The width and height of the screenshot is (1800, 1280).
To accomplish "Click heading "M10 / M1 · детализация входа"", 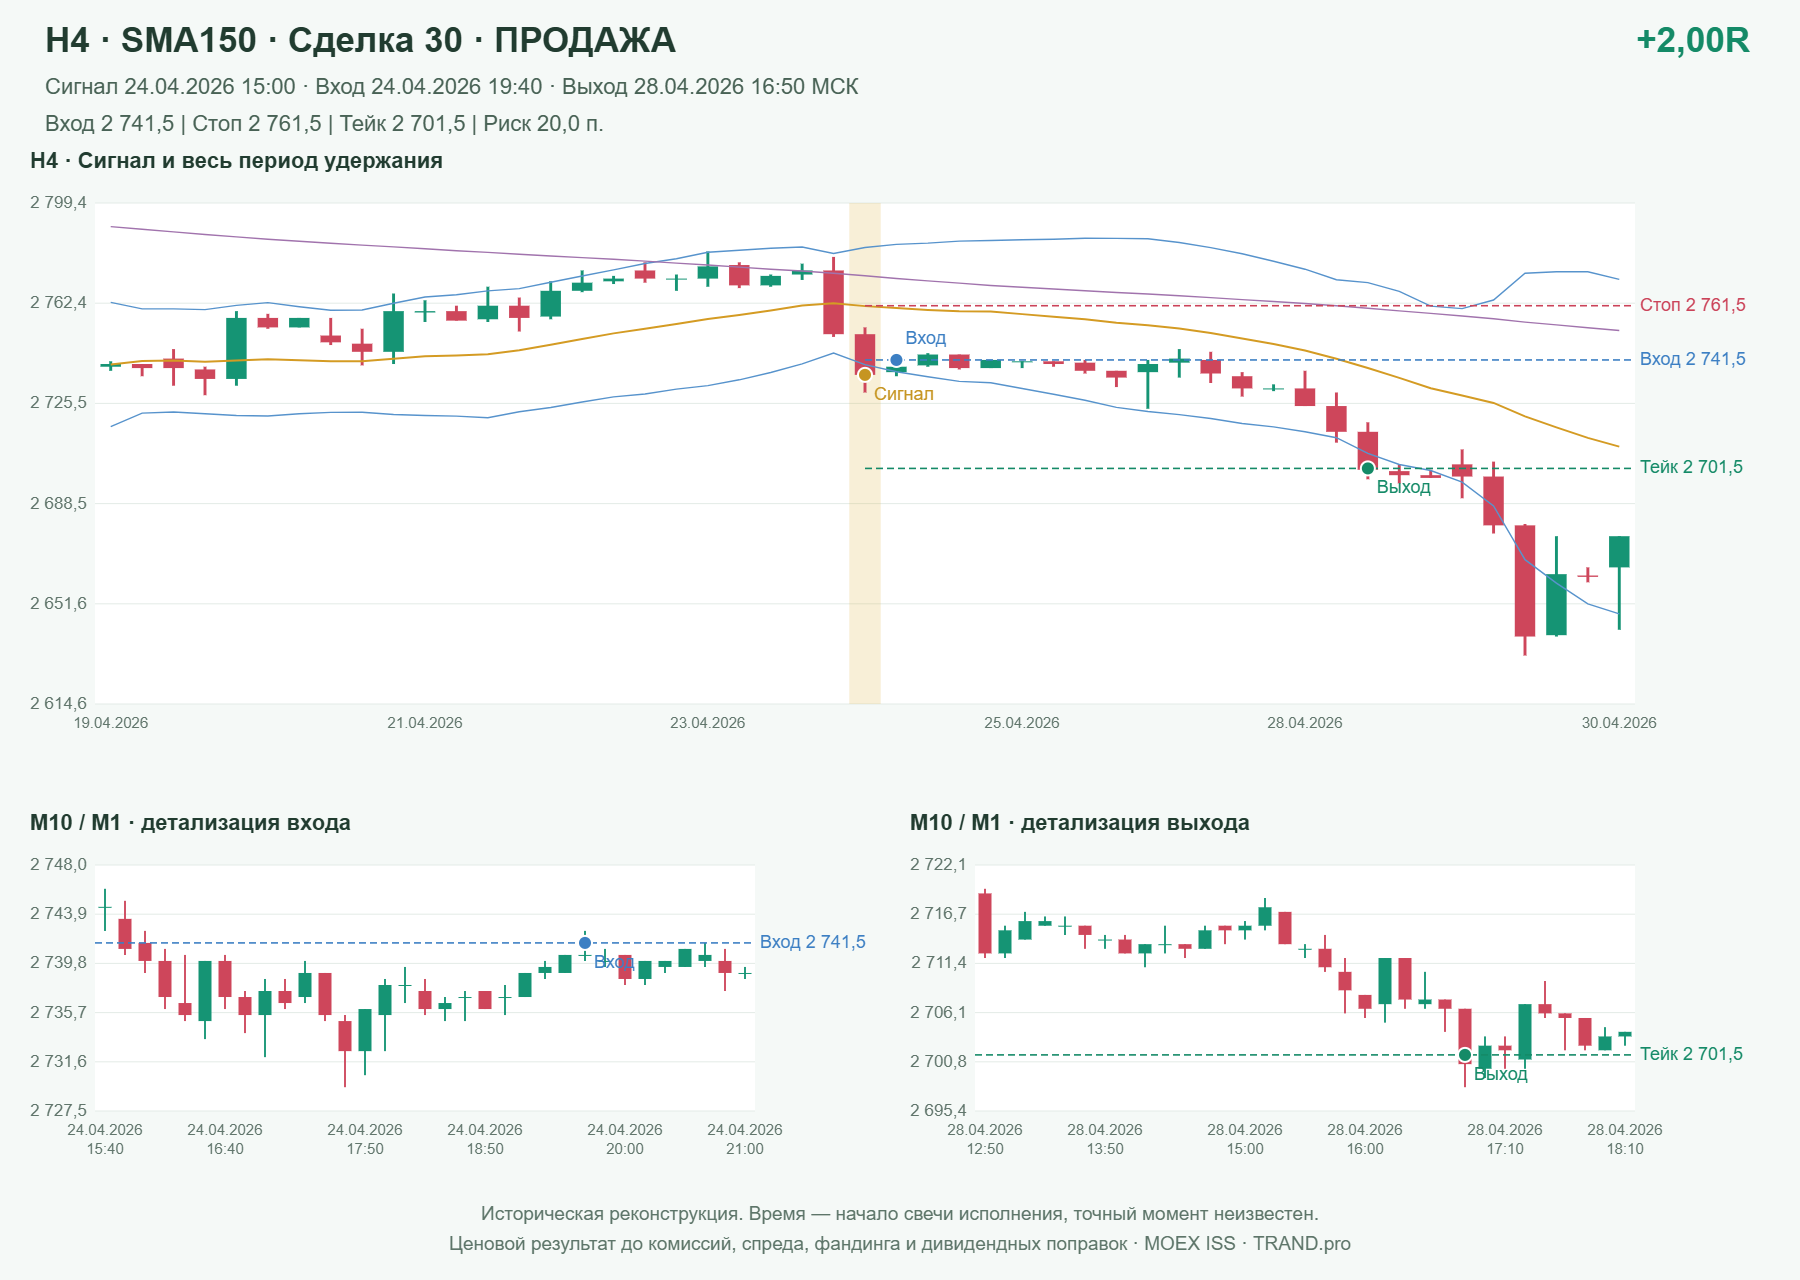I will (190, 823).
